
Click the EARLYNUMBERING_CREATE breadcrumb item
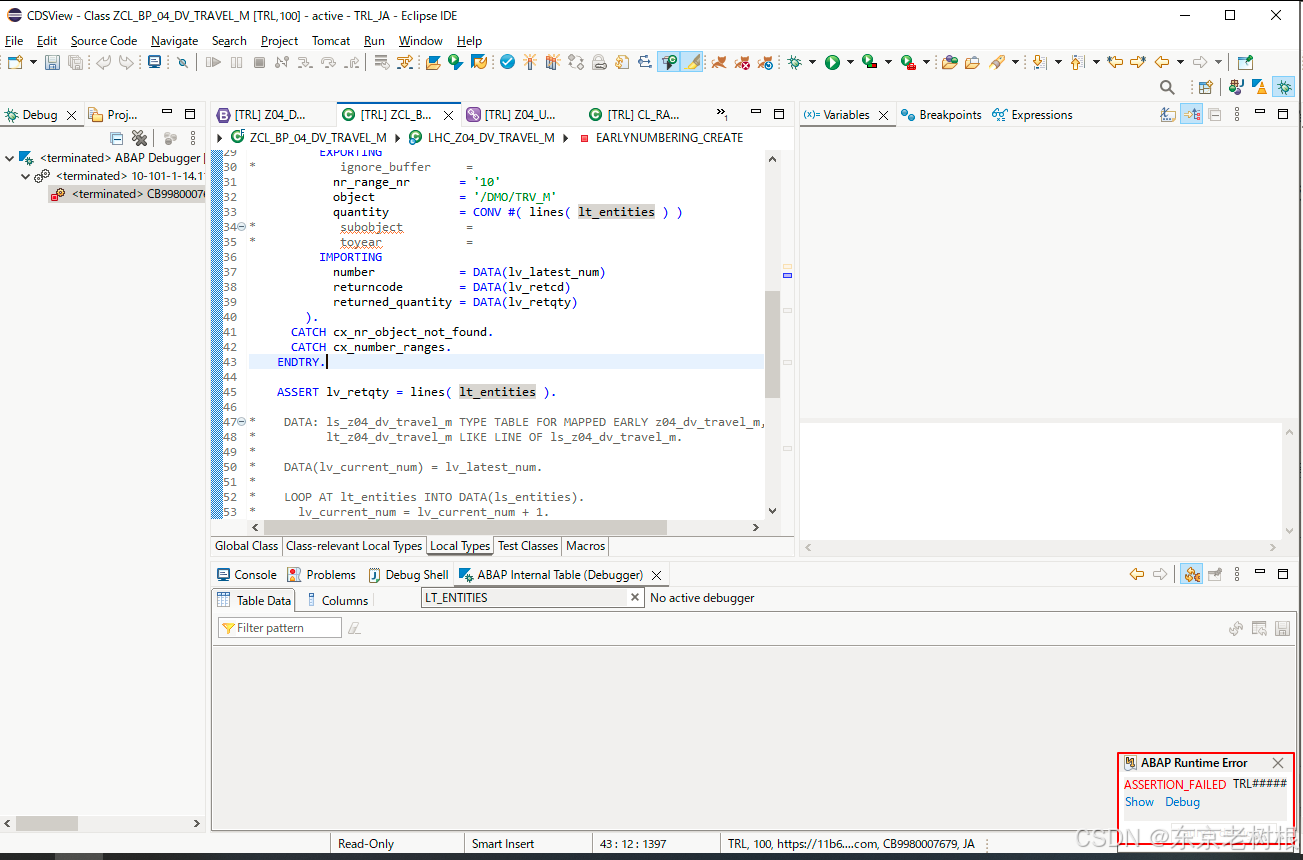(669, 137)
